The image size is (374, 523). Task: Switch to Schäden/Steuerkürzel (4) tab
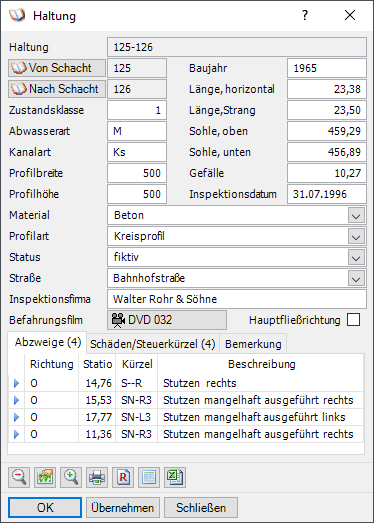point(153,344)
